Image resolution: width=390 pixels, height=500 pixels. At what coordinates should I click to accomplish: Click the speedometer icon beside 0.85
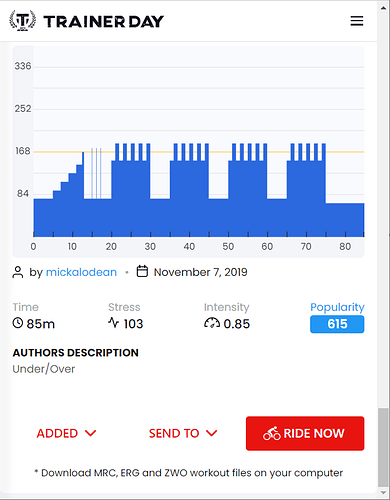(x=212, y=323)
